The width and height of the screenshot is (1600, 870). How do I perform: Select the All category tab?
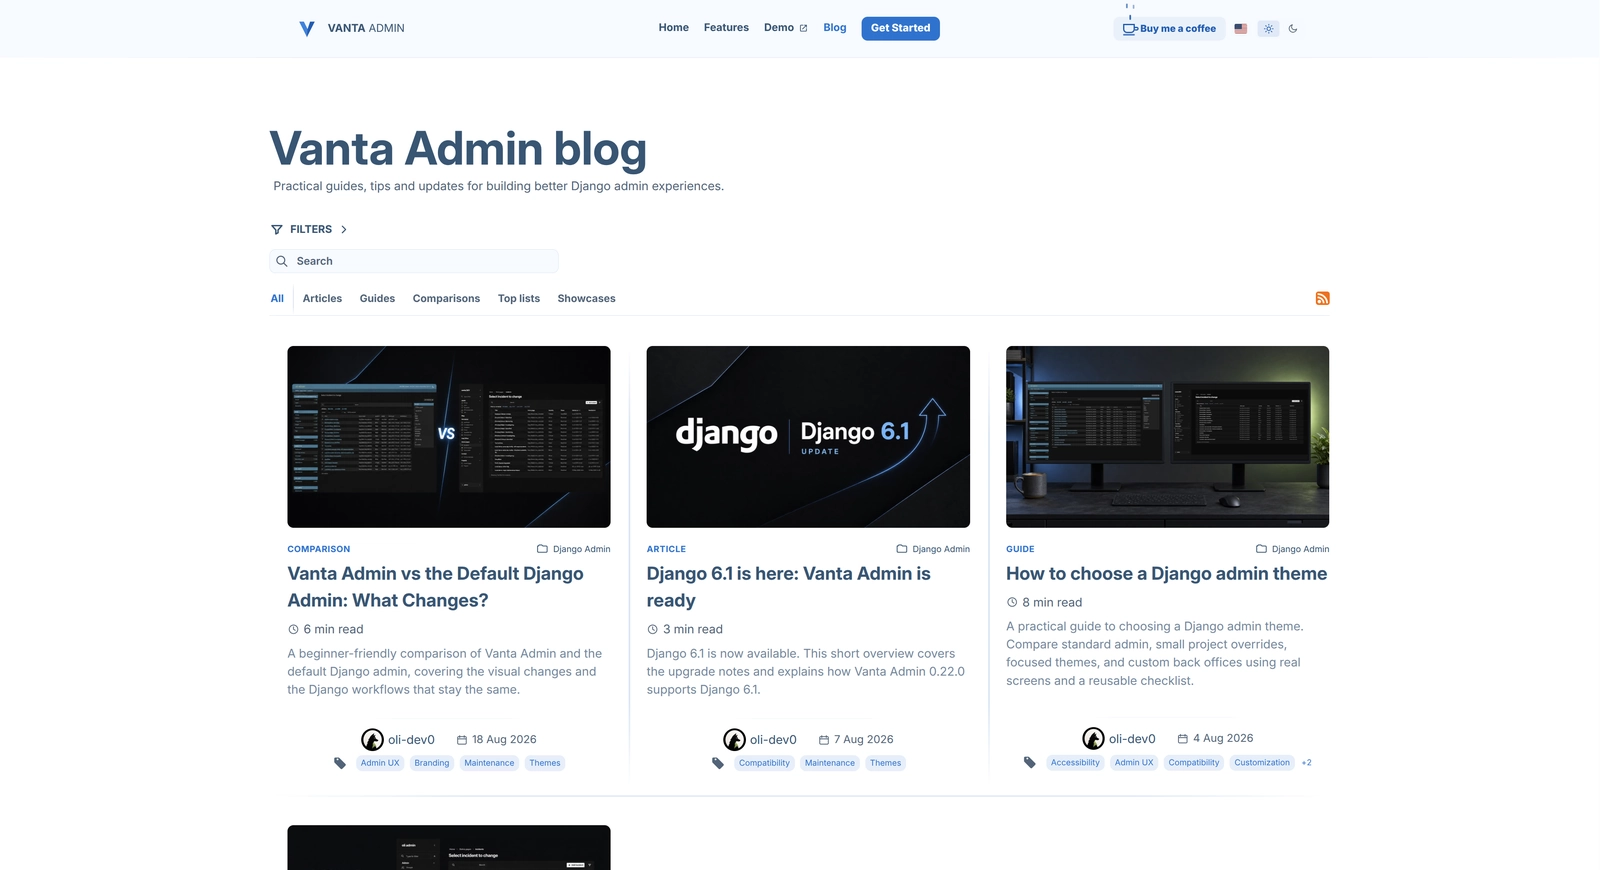(277, 299)
